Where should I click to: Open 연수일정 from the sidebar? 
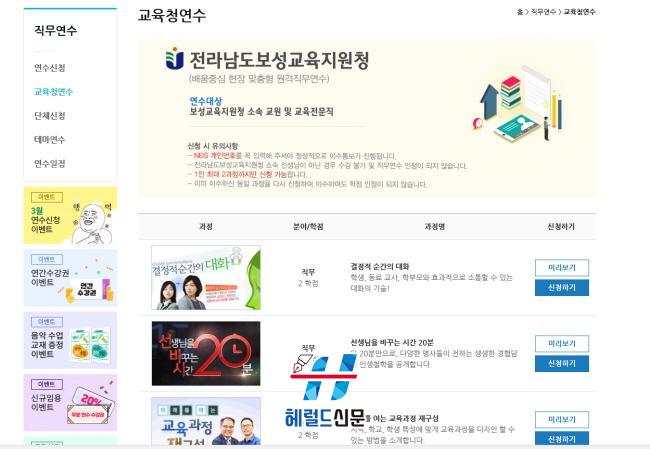[x=50, y=164]
